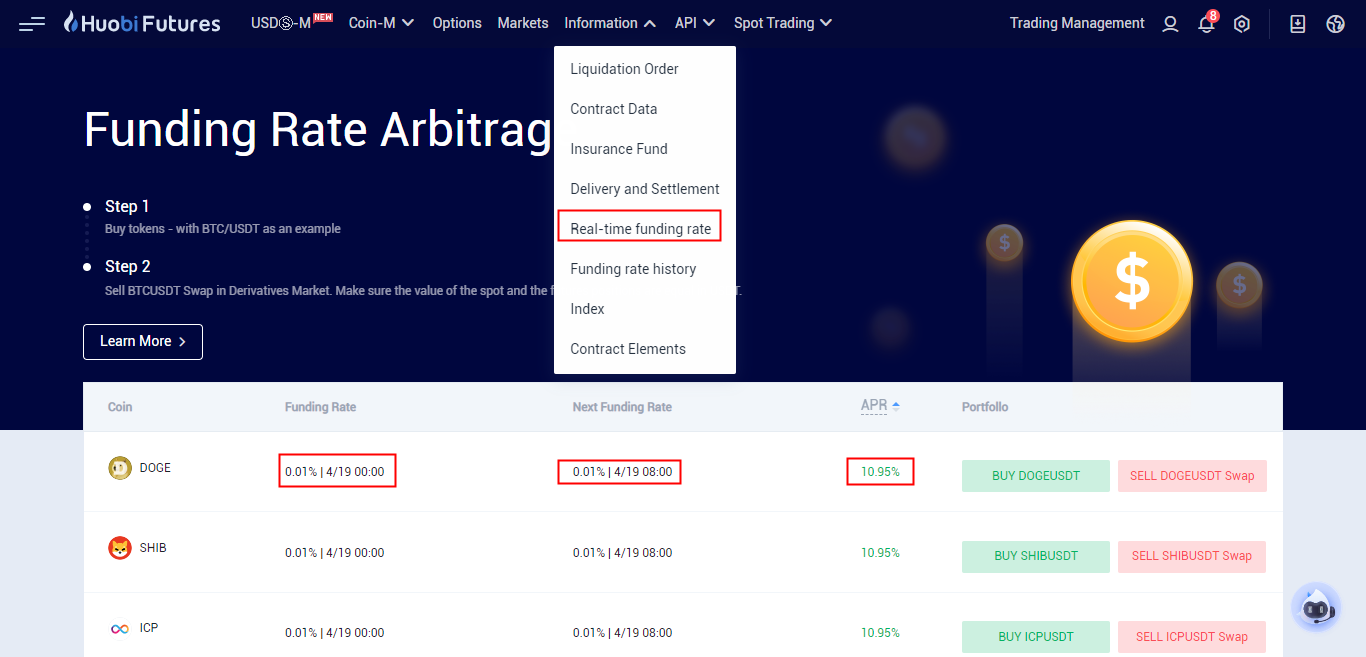Open the hamburger side menu icon
Image resolution: width=1366 pixels, height=657 pixels.
point(32,23)
